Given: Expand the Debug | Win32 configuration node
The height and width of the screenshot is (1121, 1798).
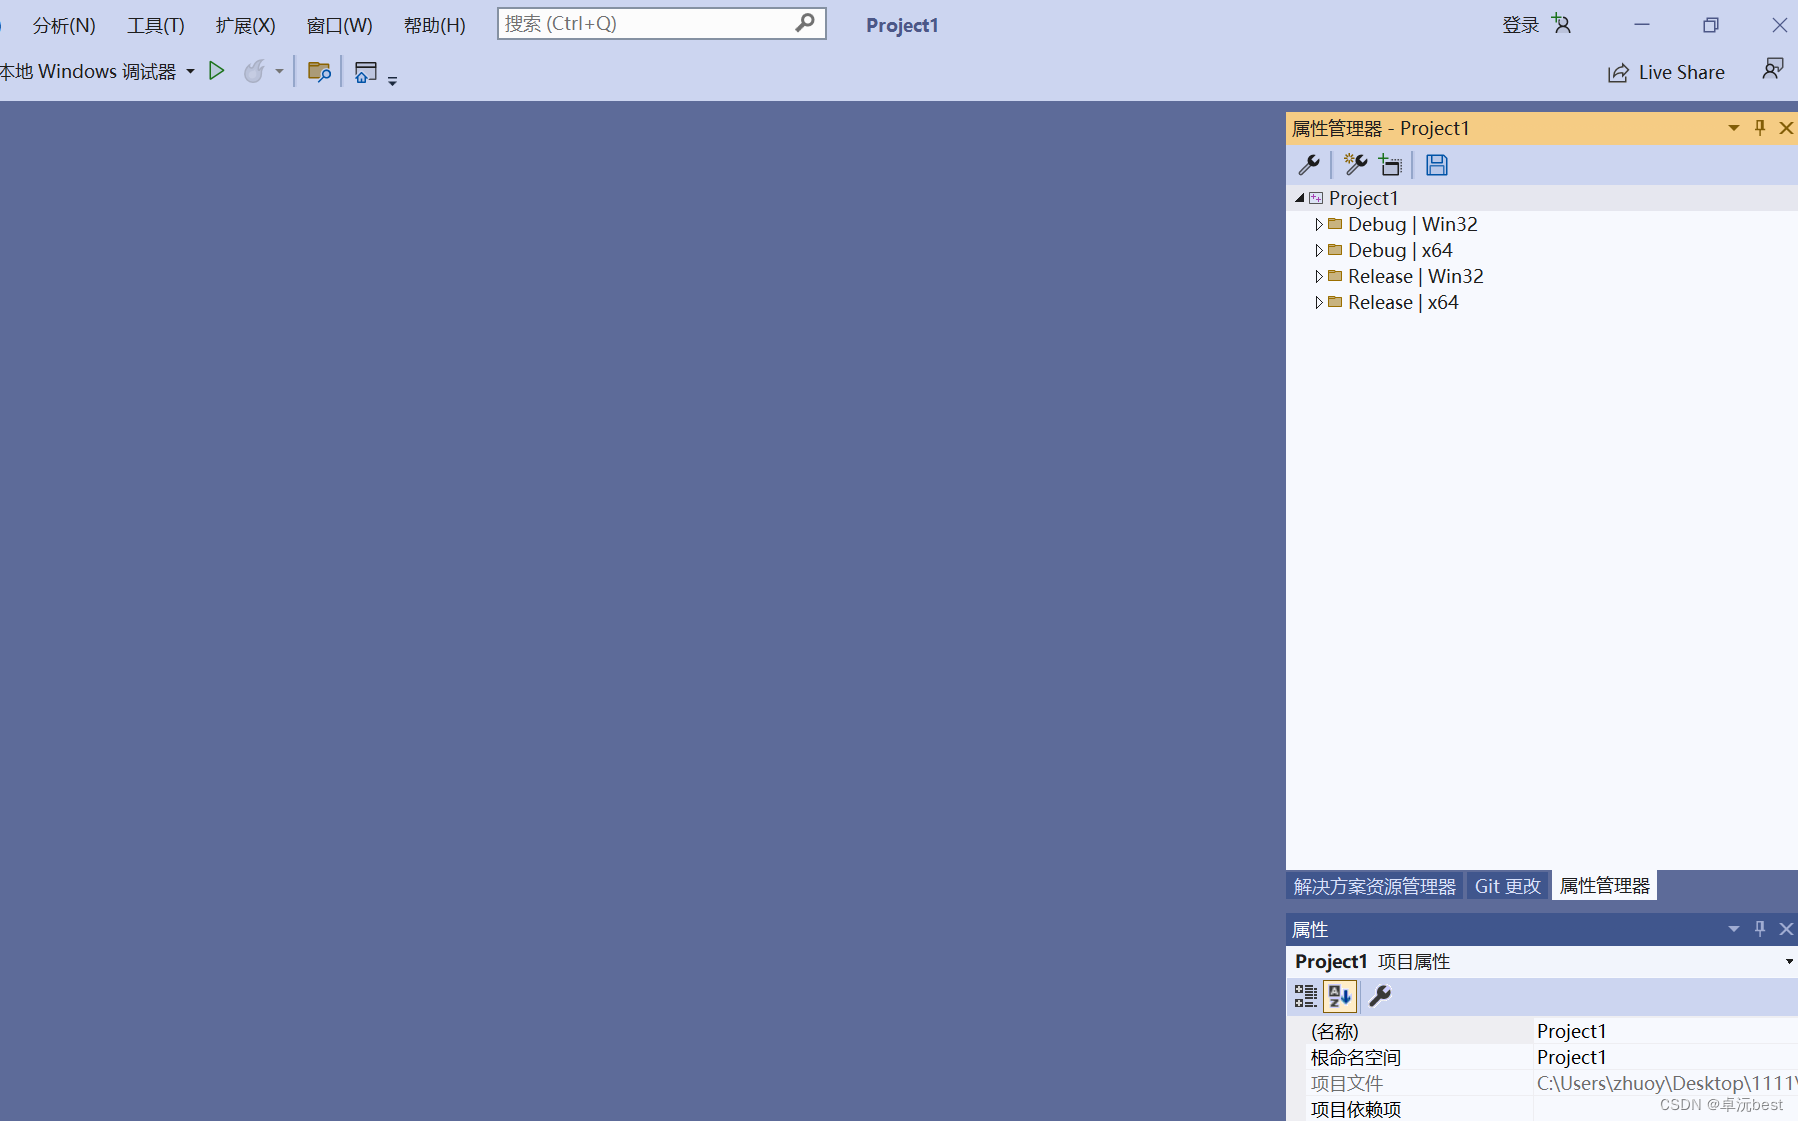Looking at the screenshot, I should pyautogui.click(x=1319, y=224).
